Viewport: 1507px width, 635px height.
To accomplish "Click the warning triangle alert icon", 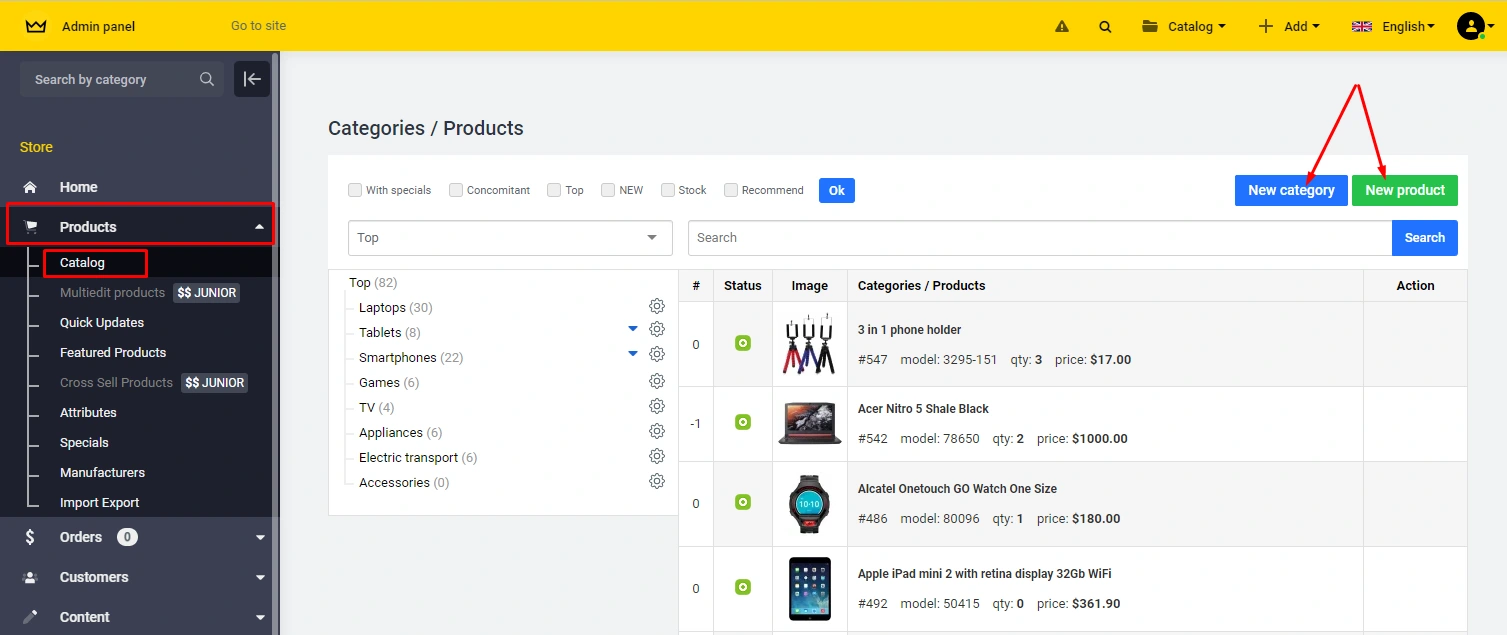I will 1062,27.
